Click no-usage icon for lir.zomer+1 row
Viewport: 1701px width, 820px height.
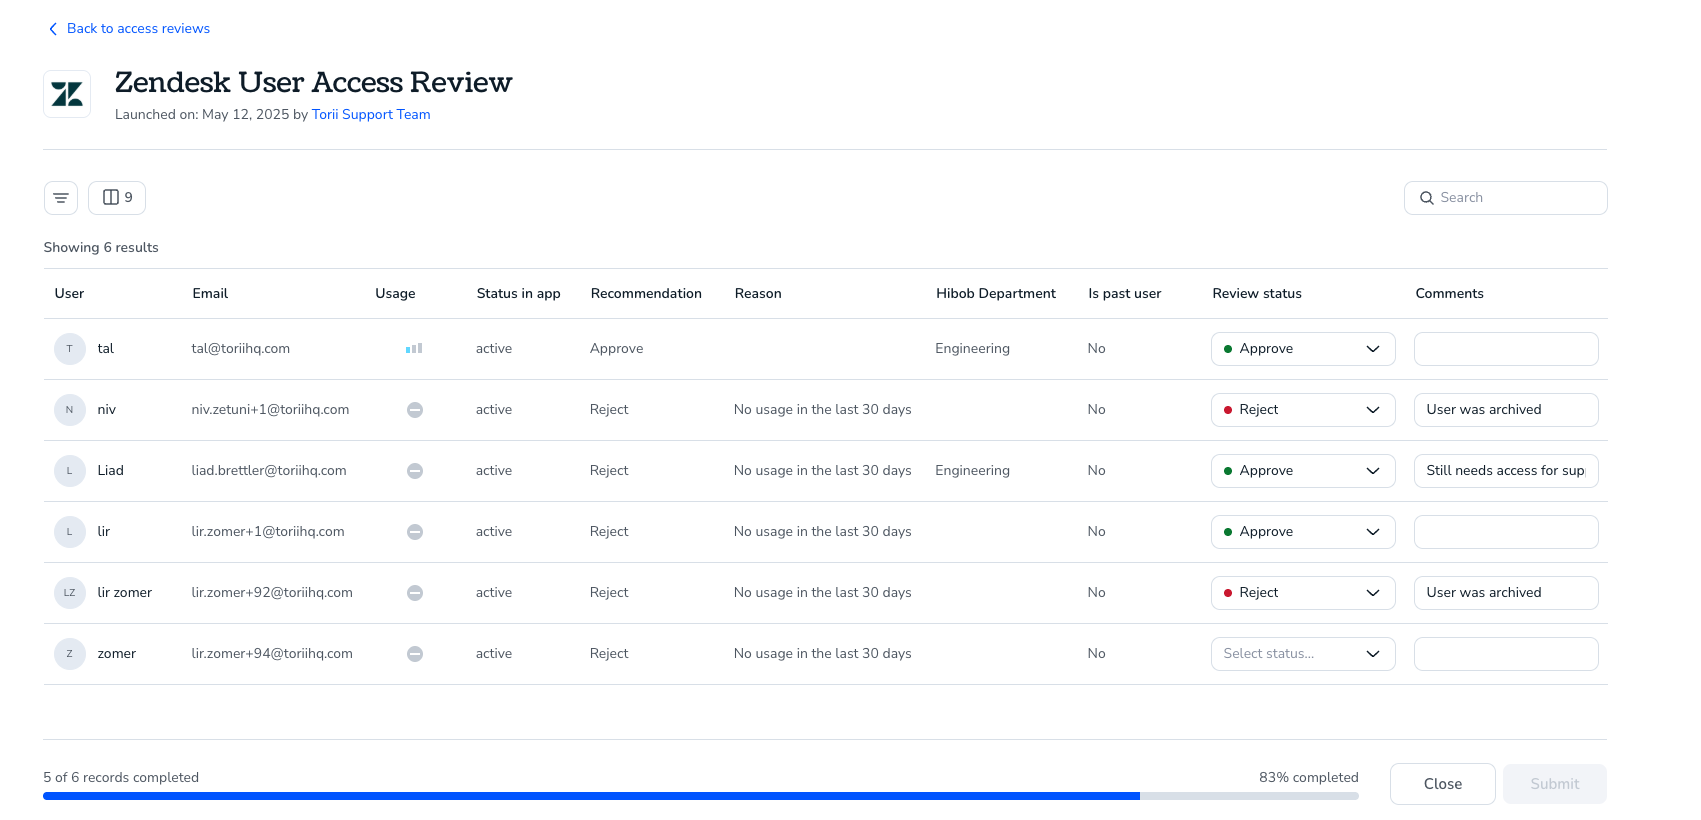pyautogui.click(x=415, y=532)
